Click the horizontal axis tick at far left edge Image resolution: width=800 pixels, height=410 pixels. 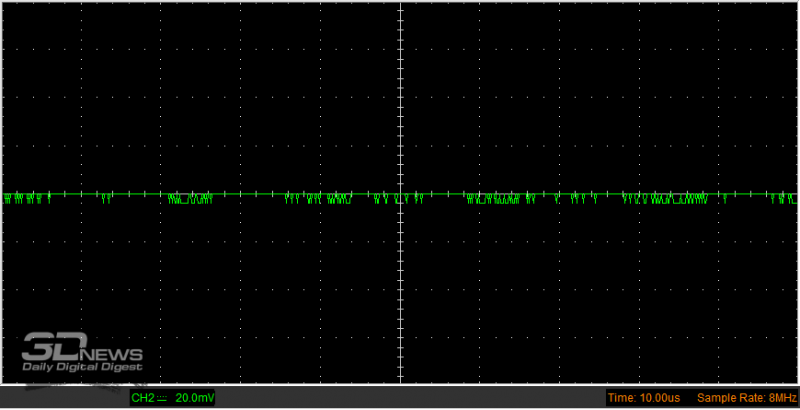click(x=5, y=193)
